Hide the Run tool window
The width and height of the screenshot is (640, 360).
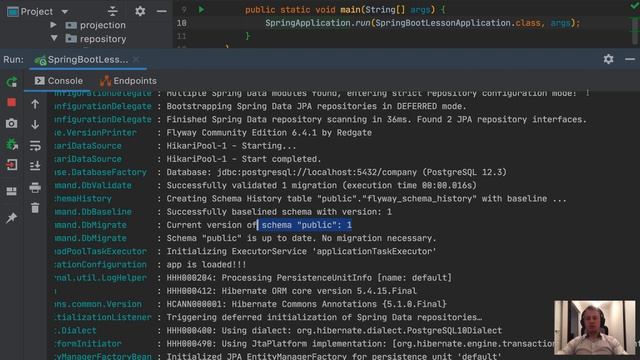coord(630,59)
